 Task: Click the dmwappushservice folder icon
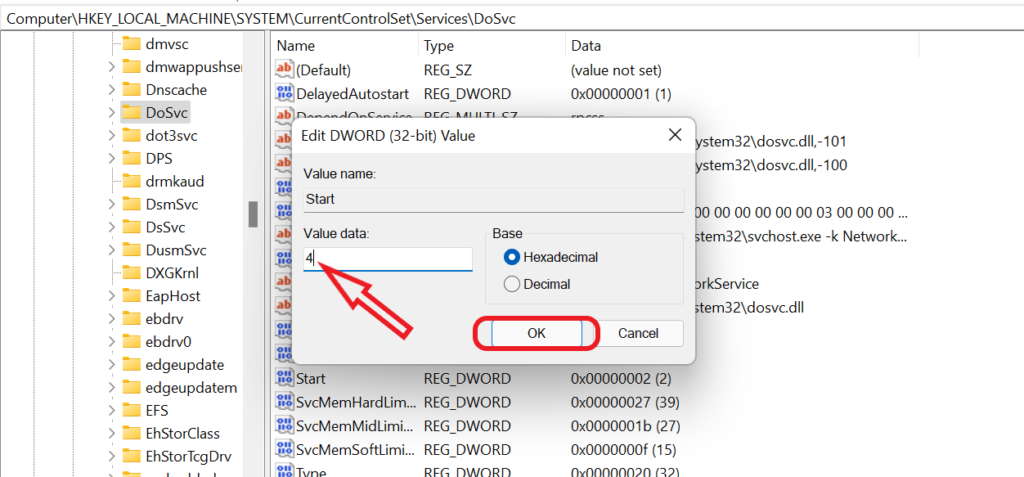(x=131, y=67)
